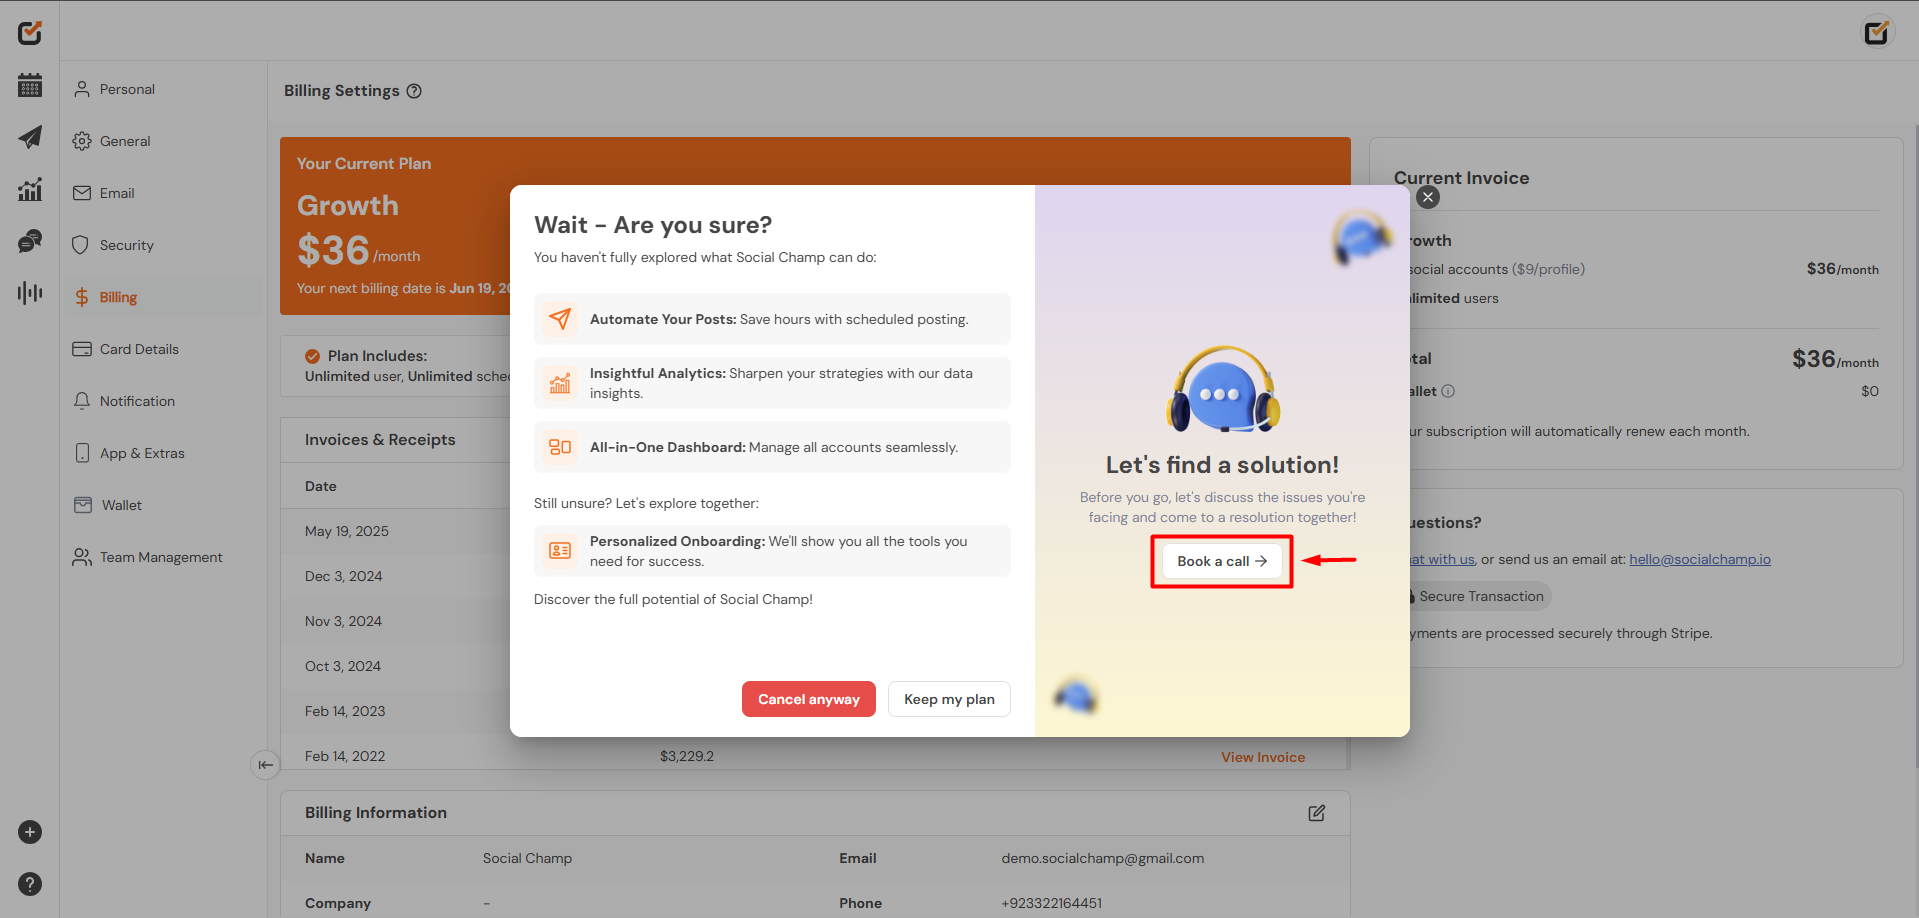
Task: Open Security settings
Action: tap(163, 245)
